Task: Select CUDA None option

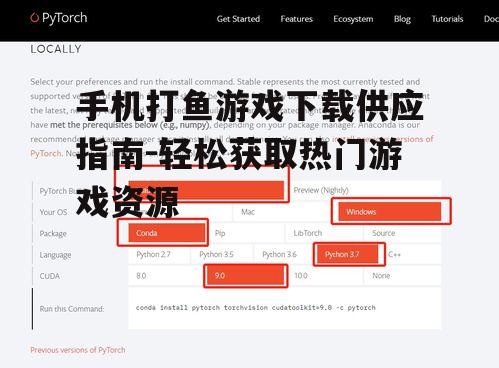Action: pyautogui.click(x=402, y=276)
